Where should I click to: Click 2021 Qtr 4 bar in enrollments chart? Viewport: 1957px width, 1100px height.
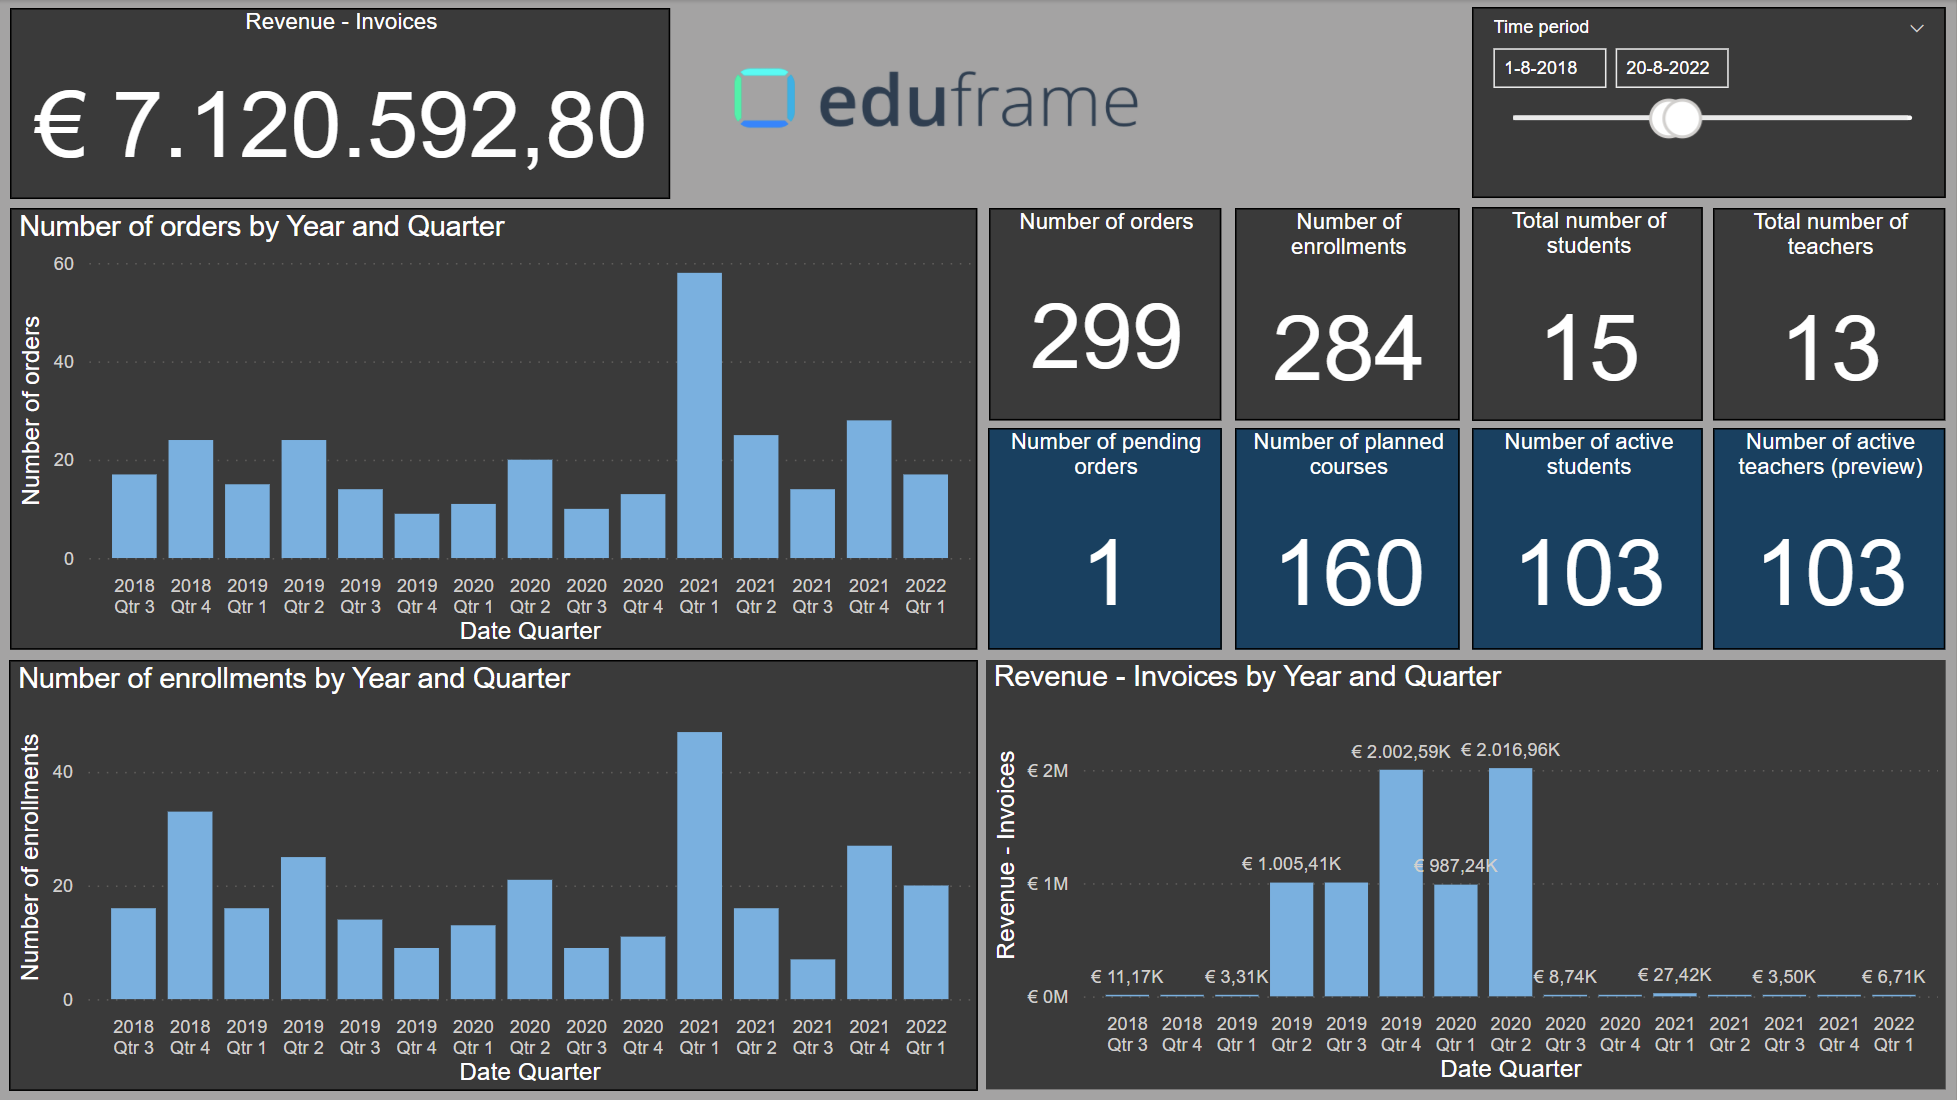869,922
